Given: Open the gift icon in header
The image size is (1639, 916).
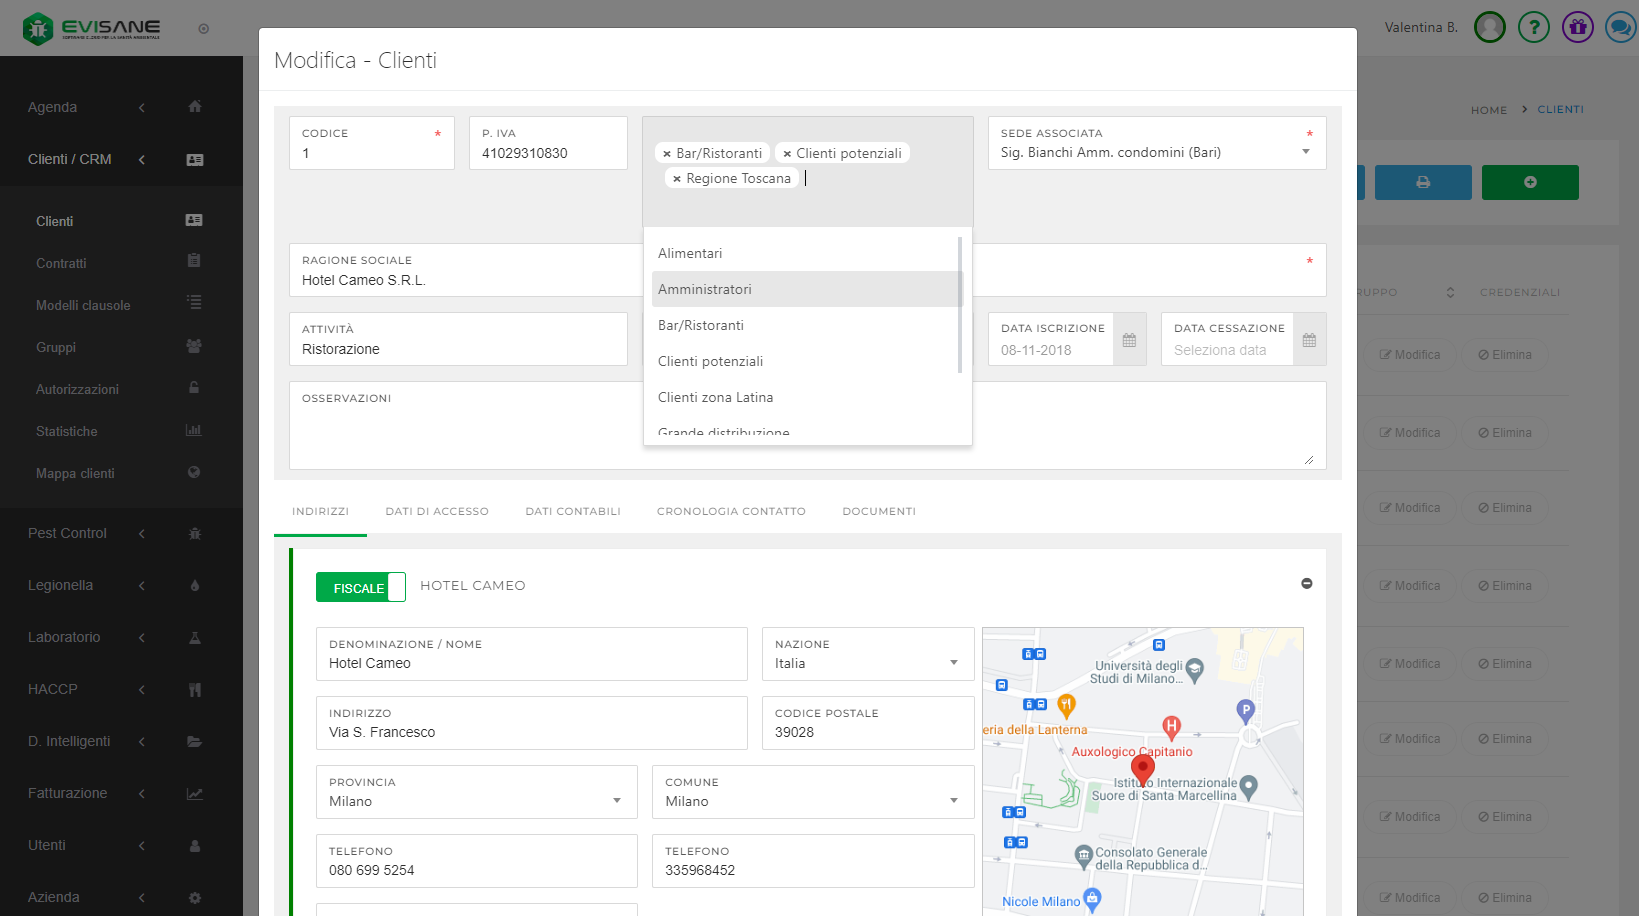Looking at the screenshot, I should 1577,27.
